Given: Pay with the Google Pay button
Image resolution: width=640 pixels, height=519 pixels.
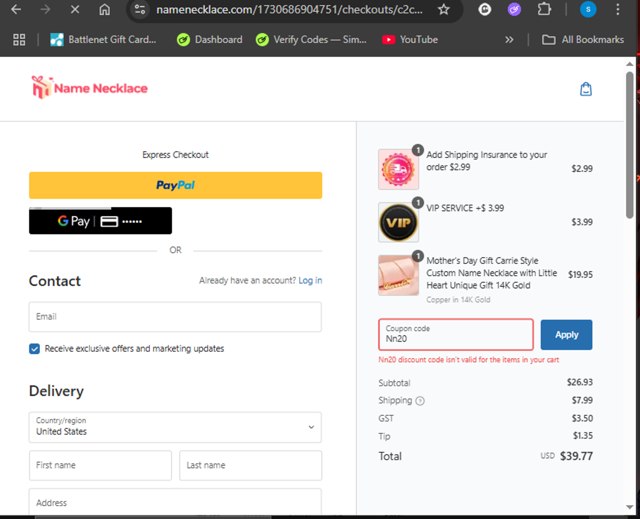Looking at the screenshot, I should pos(100,221).
